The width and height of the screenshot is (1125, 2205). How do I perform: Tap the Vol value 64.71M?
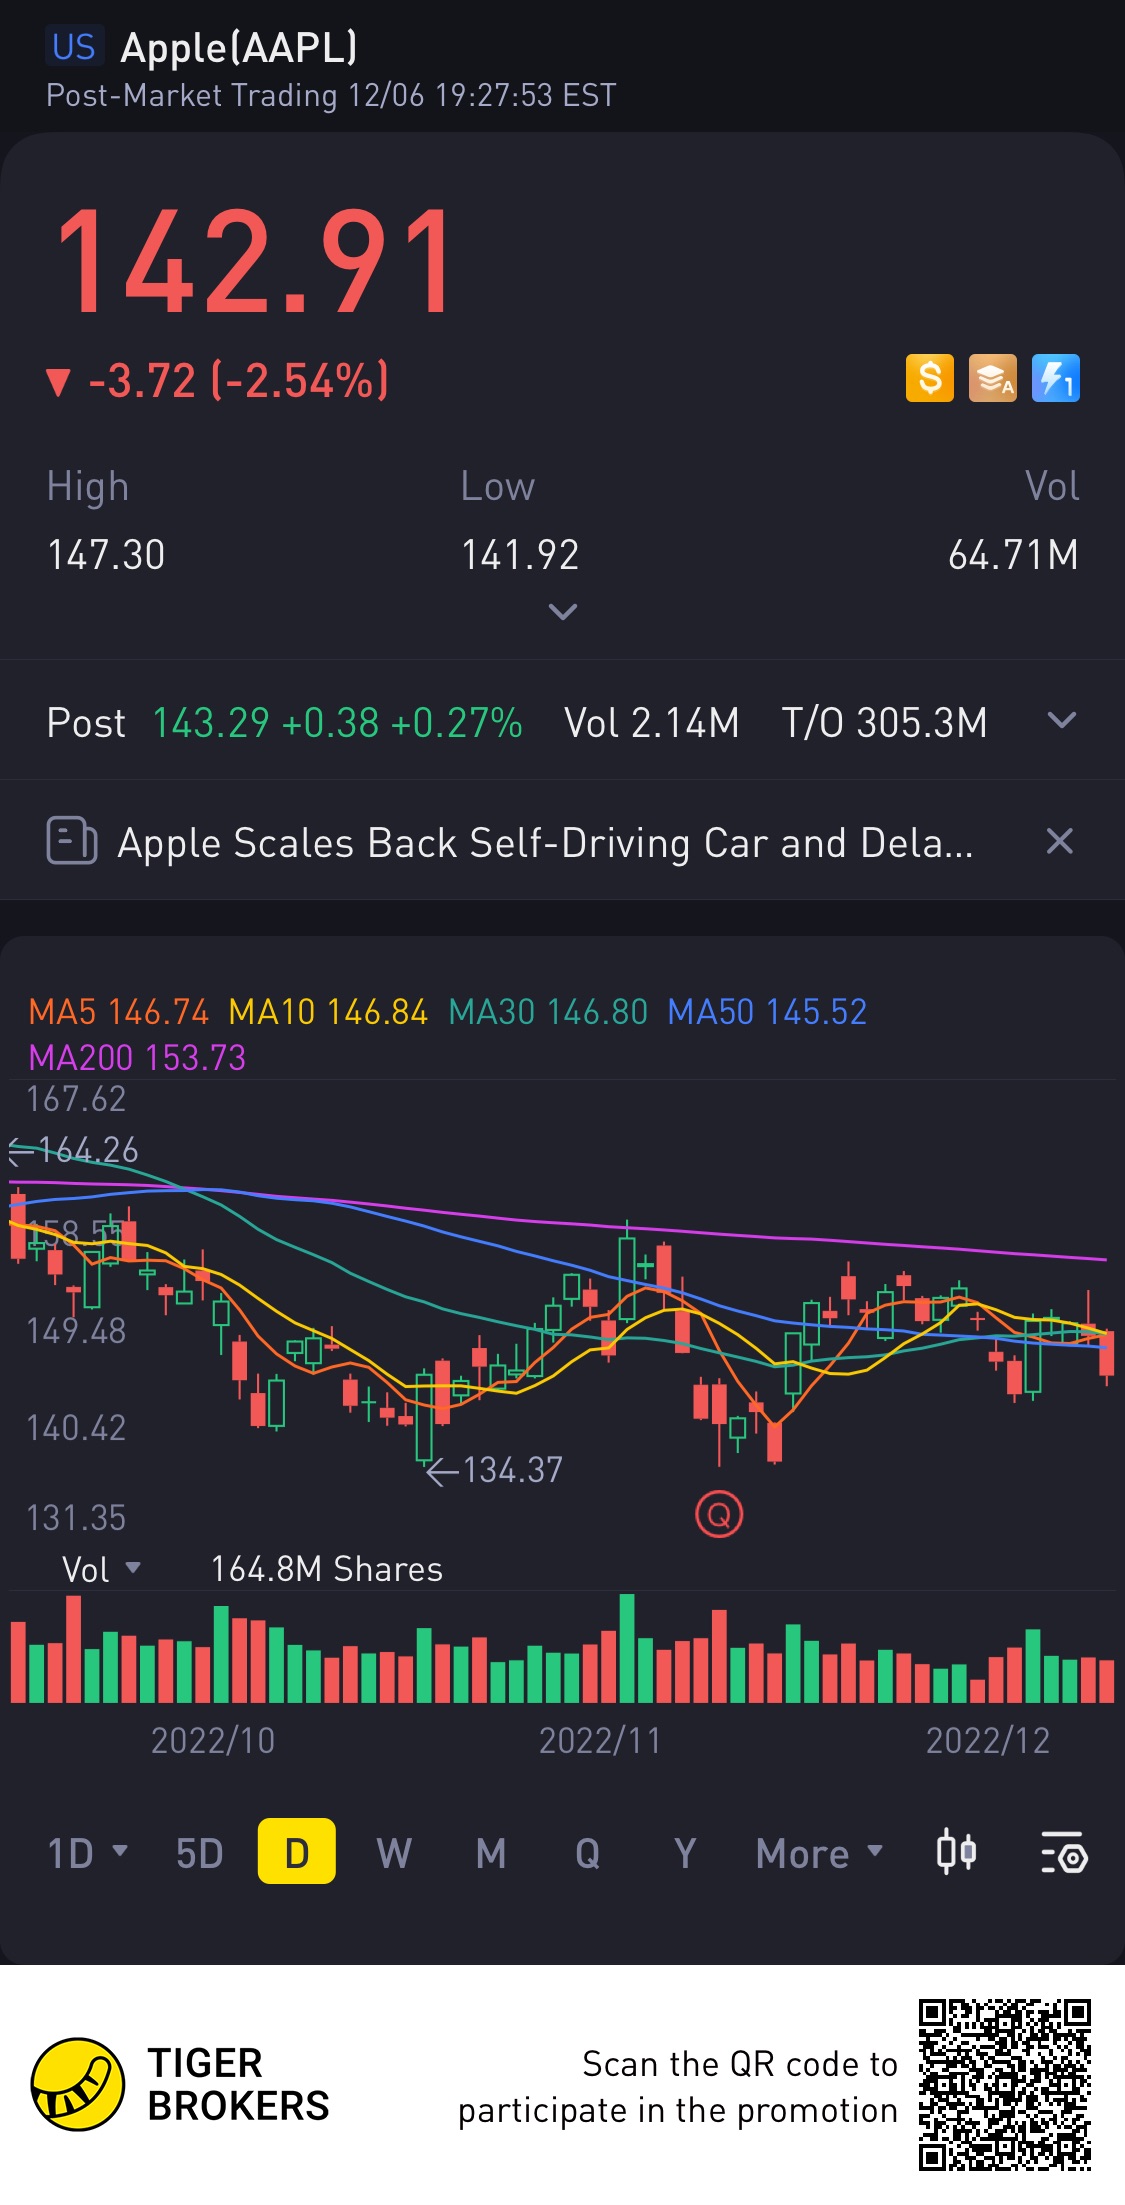point(1013,555)
